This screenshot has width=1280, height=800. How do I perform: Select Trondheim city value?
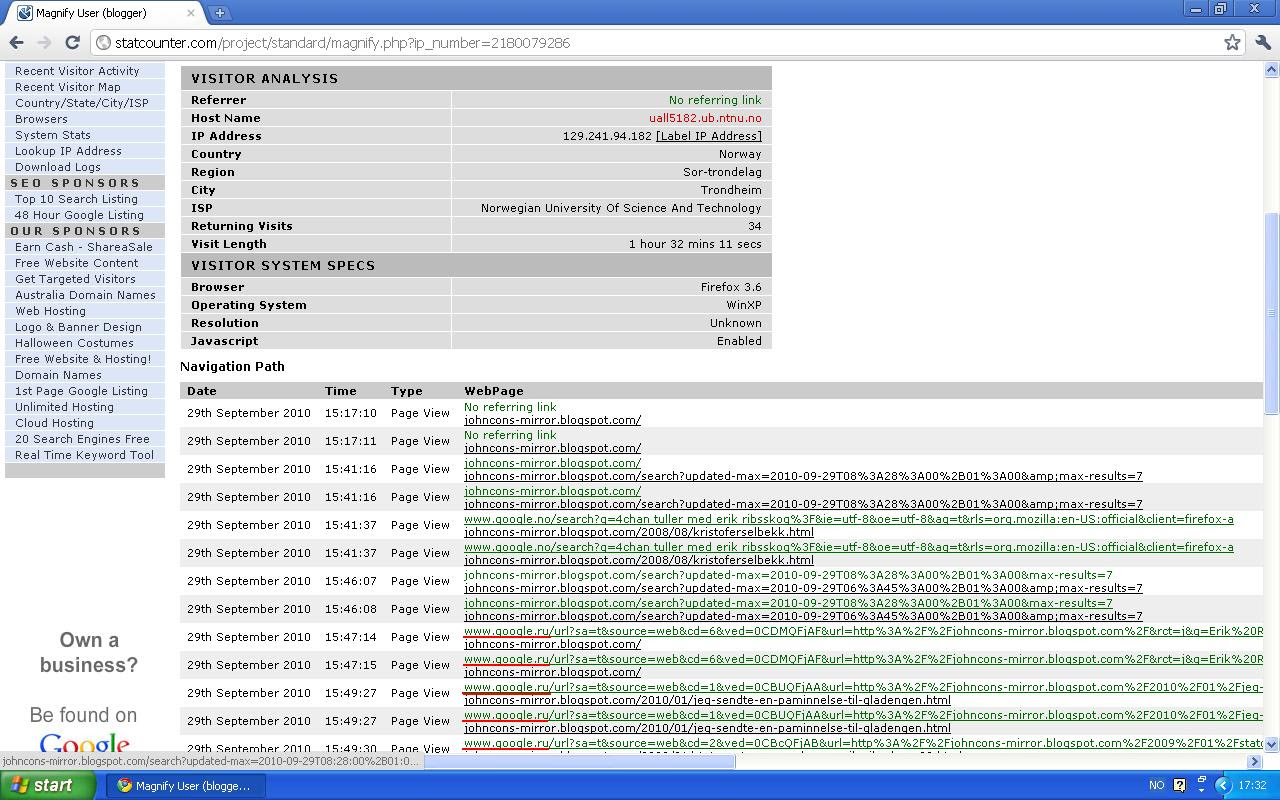[731, 190]
